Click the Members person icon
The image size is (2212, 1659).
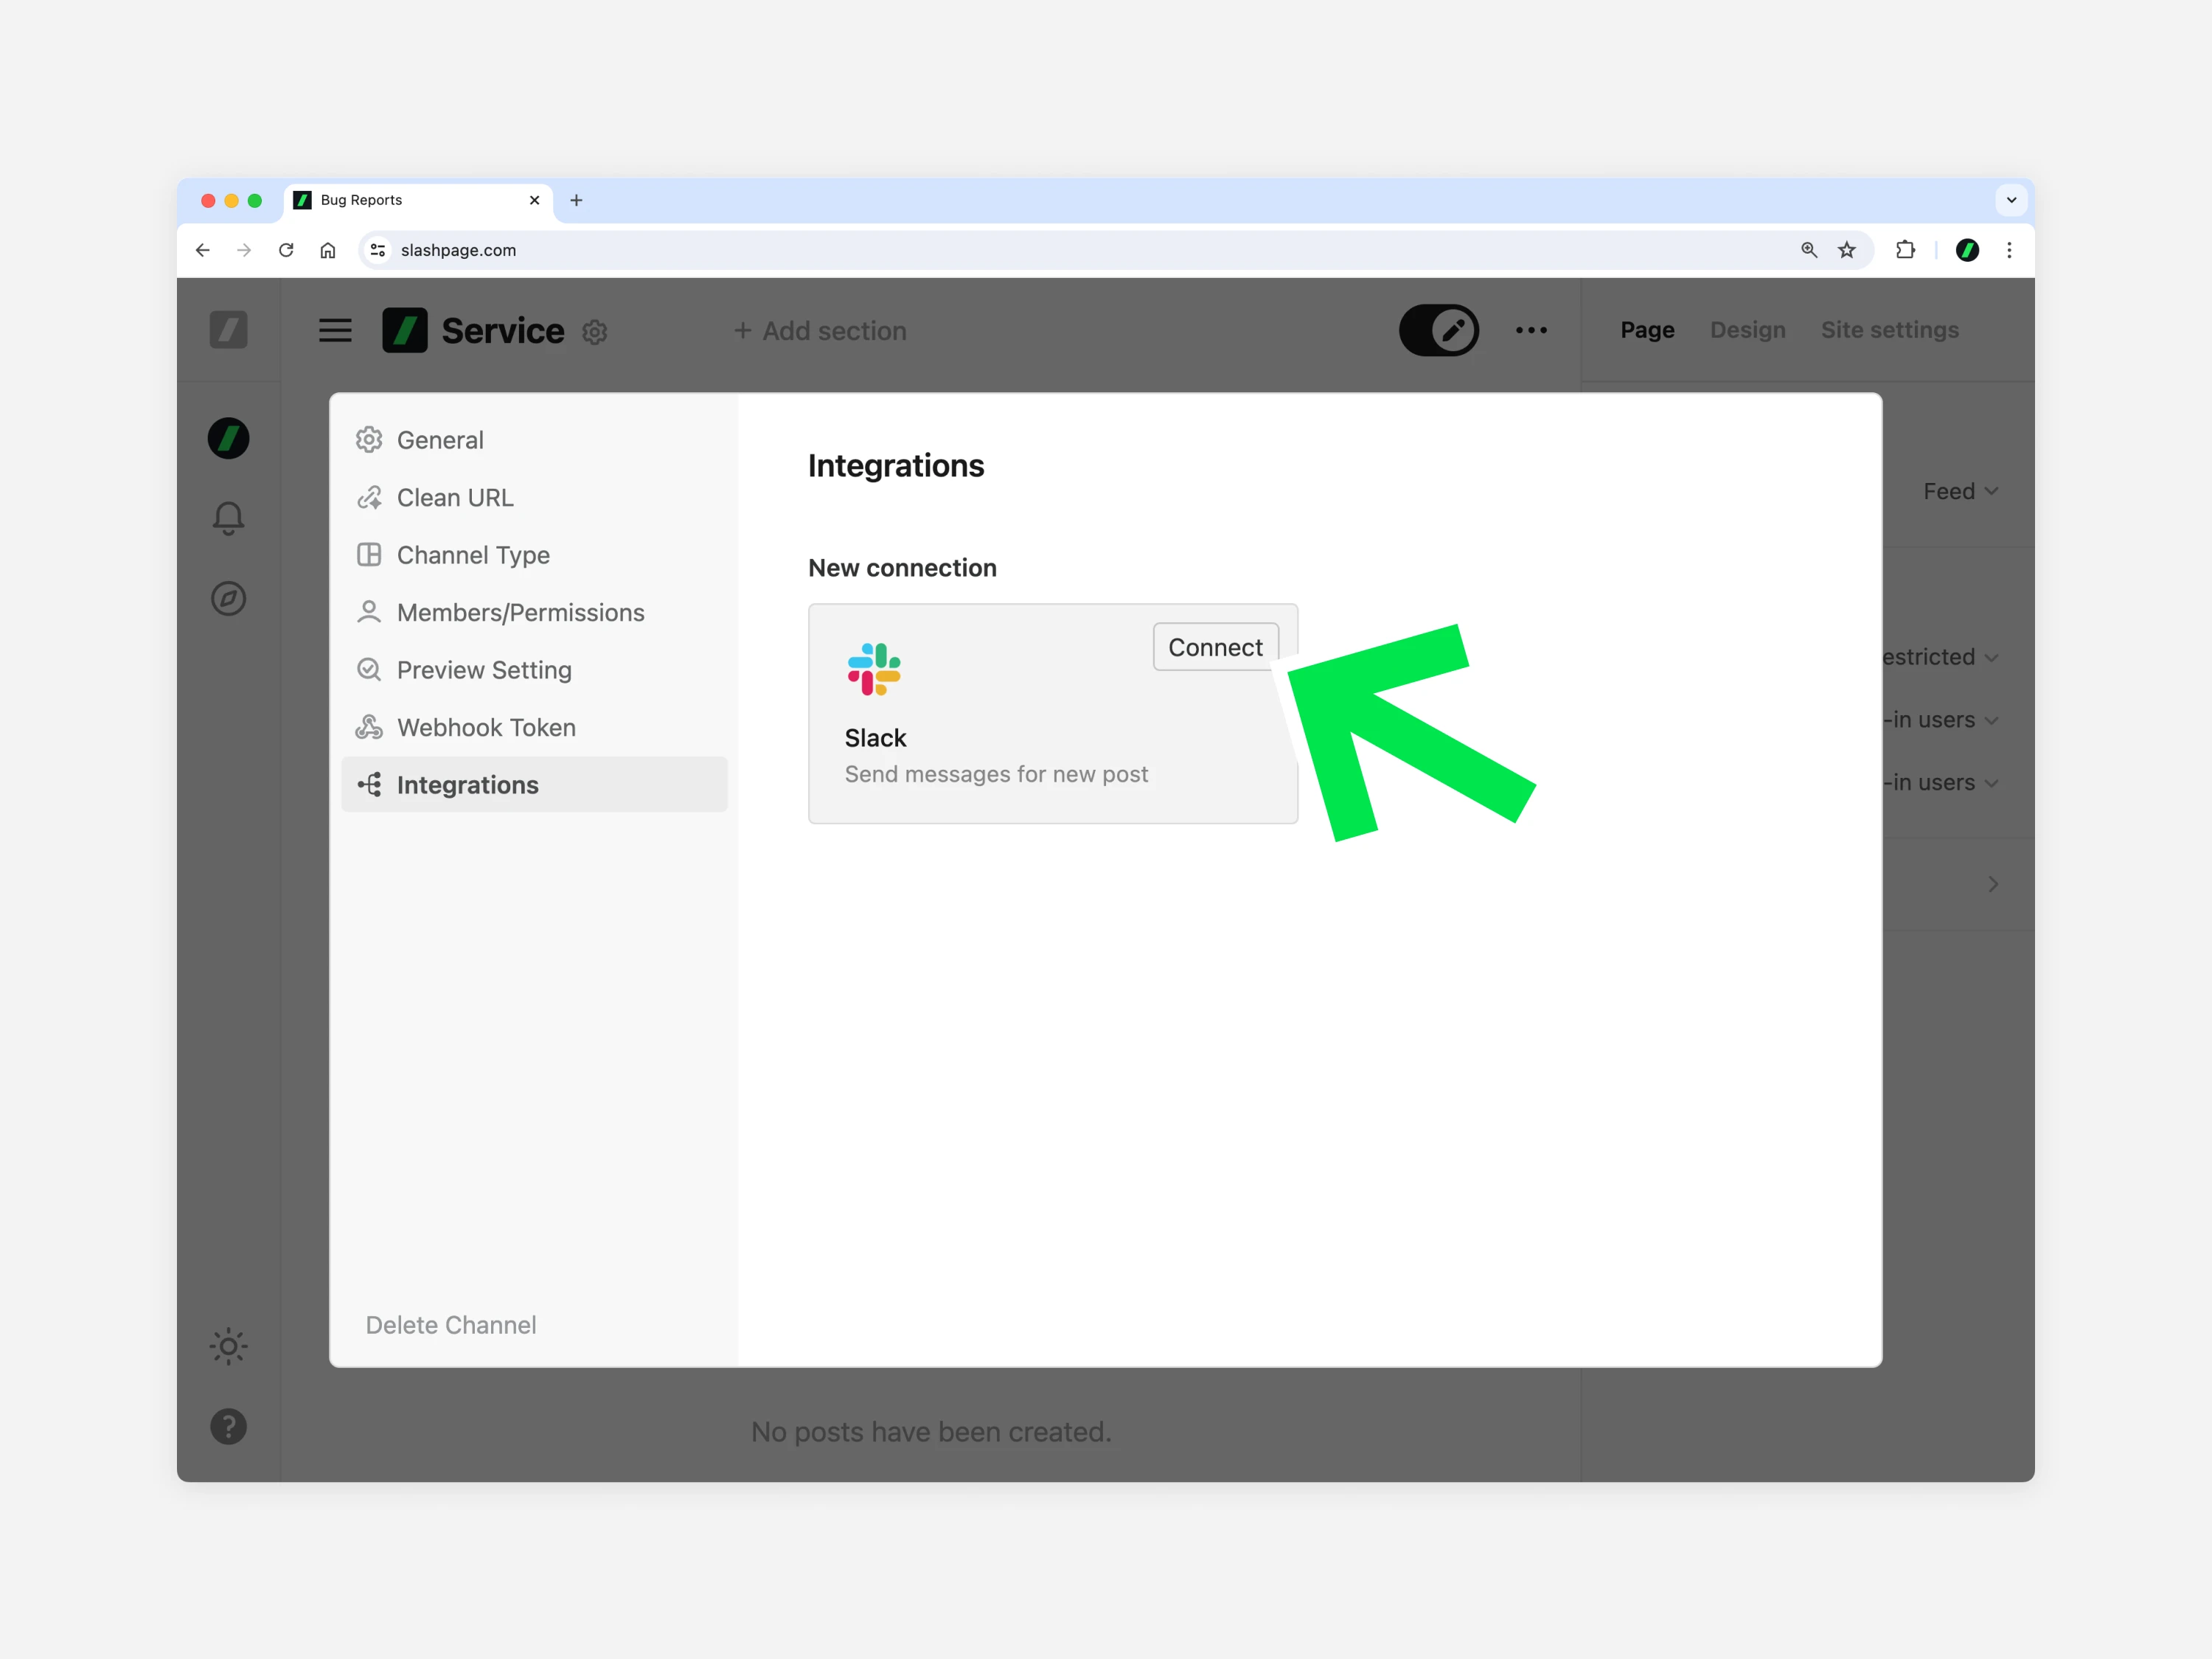(369, 612)
